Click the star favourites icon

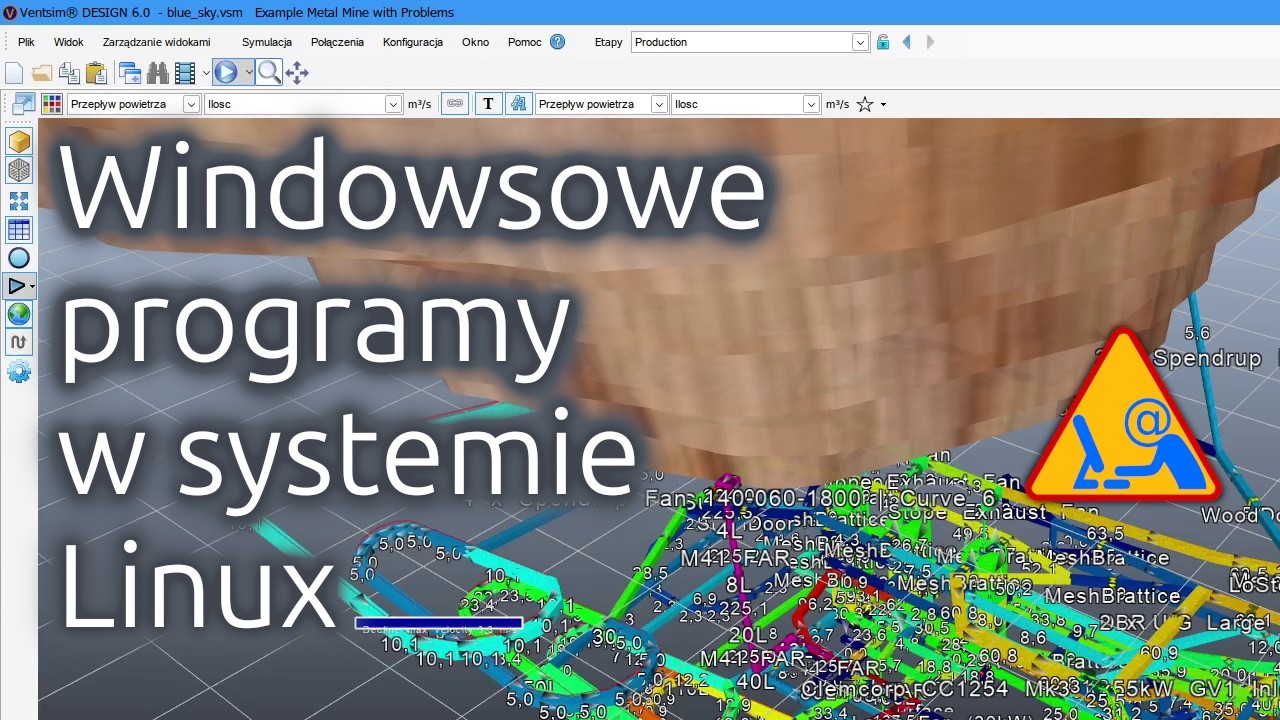click(x=865, y=104)
